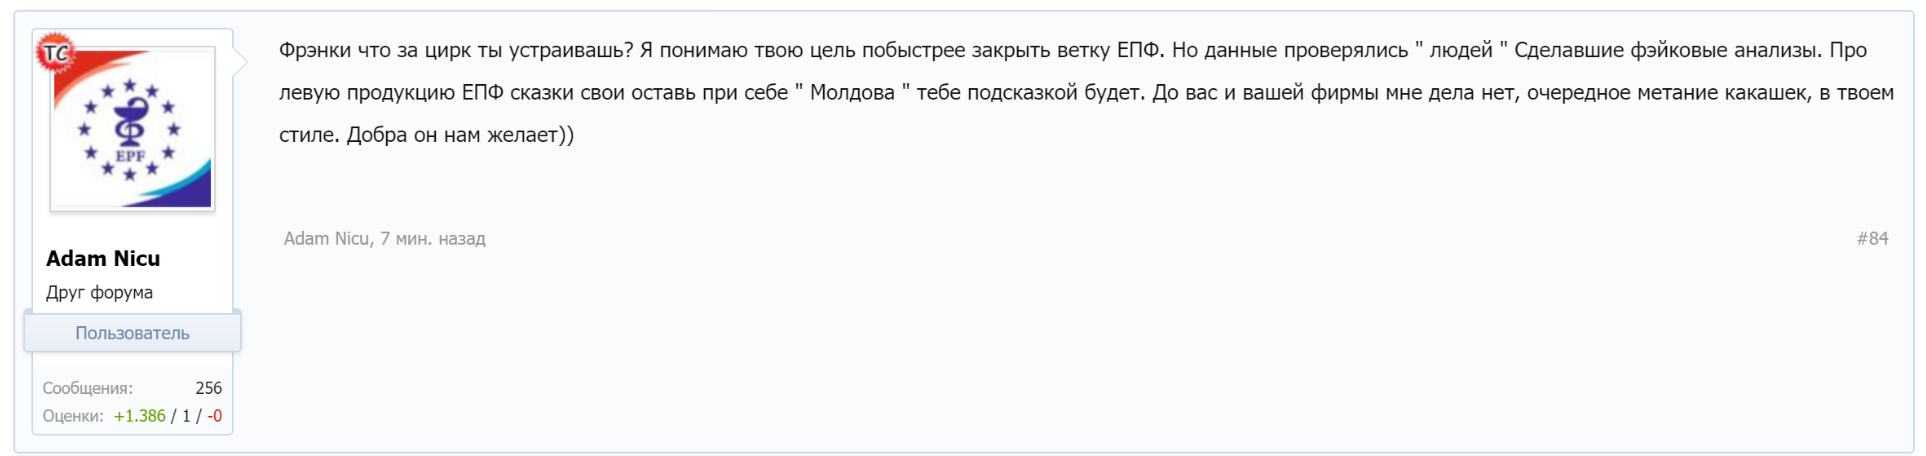Click the "Оценки:" label
Viewport: 1926px width, 456px height.
coord(73,416)
